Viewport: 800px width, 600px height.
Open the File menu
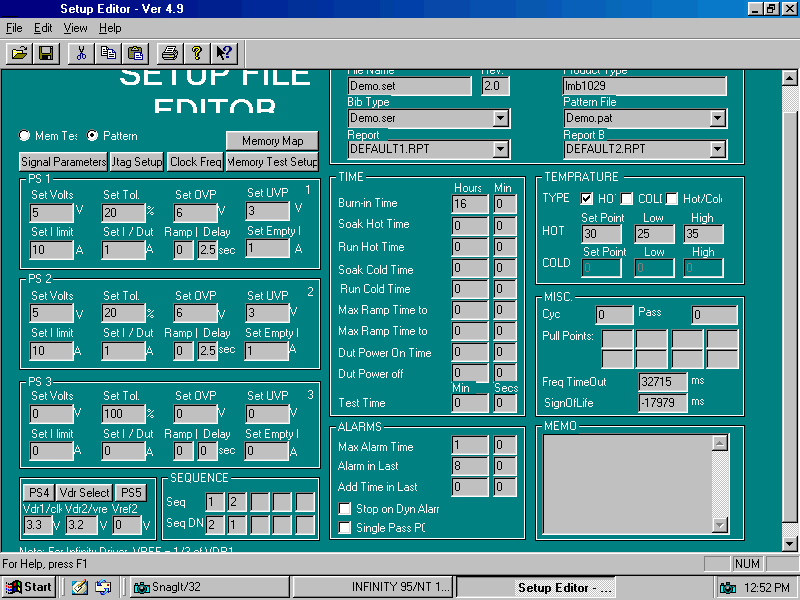click(14, 28)
